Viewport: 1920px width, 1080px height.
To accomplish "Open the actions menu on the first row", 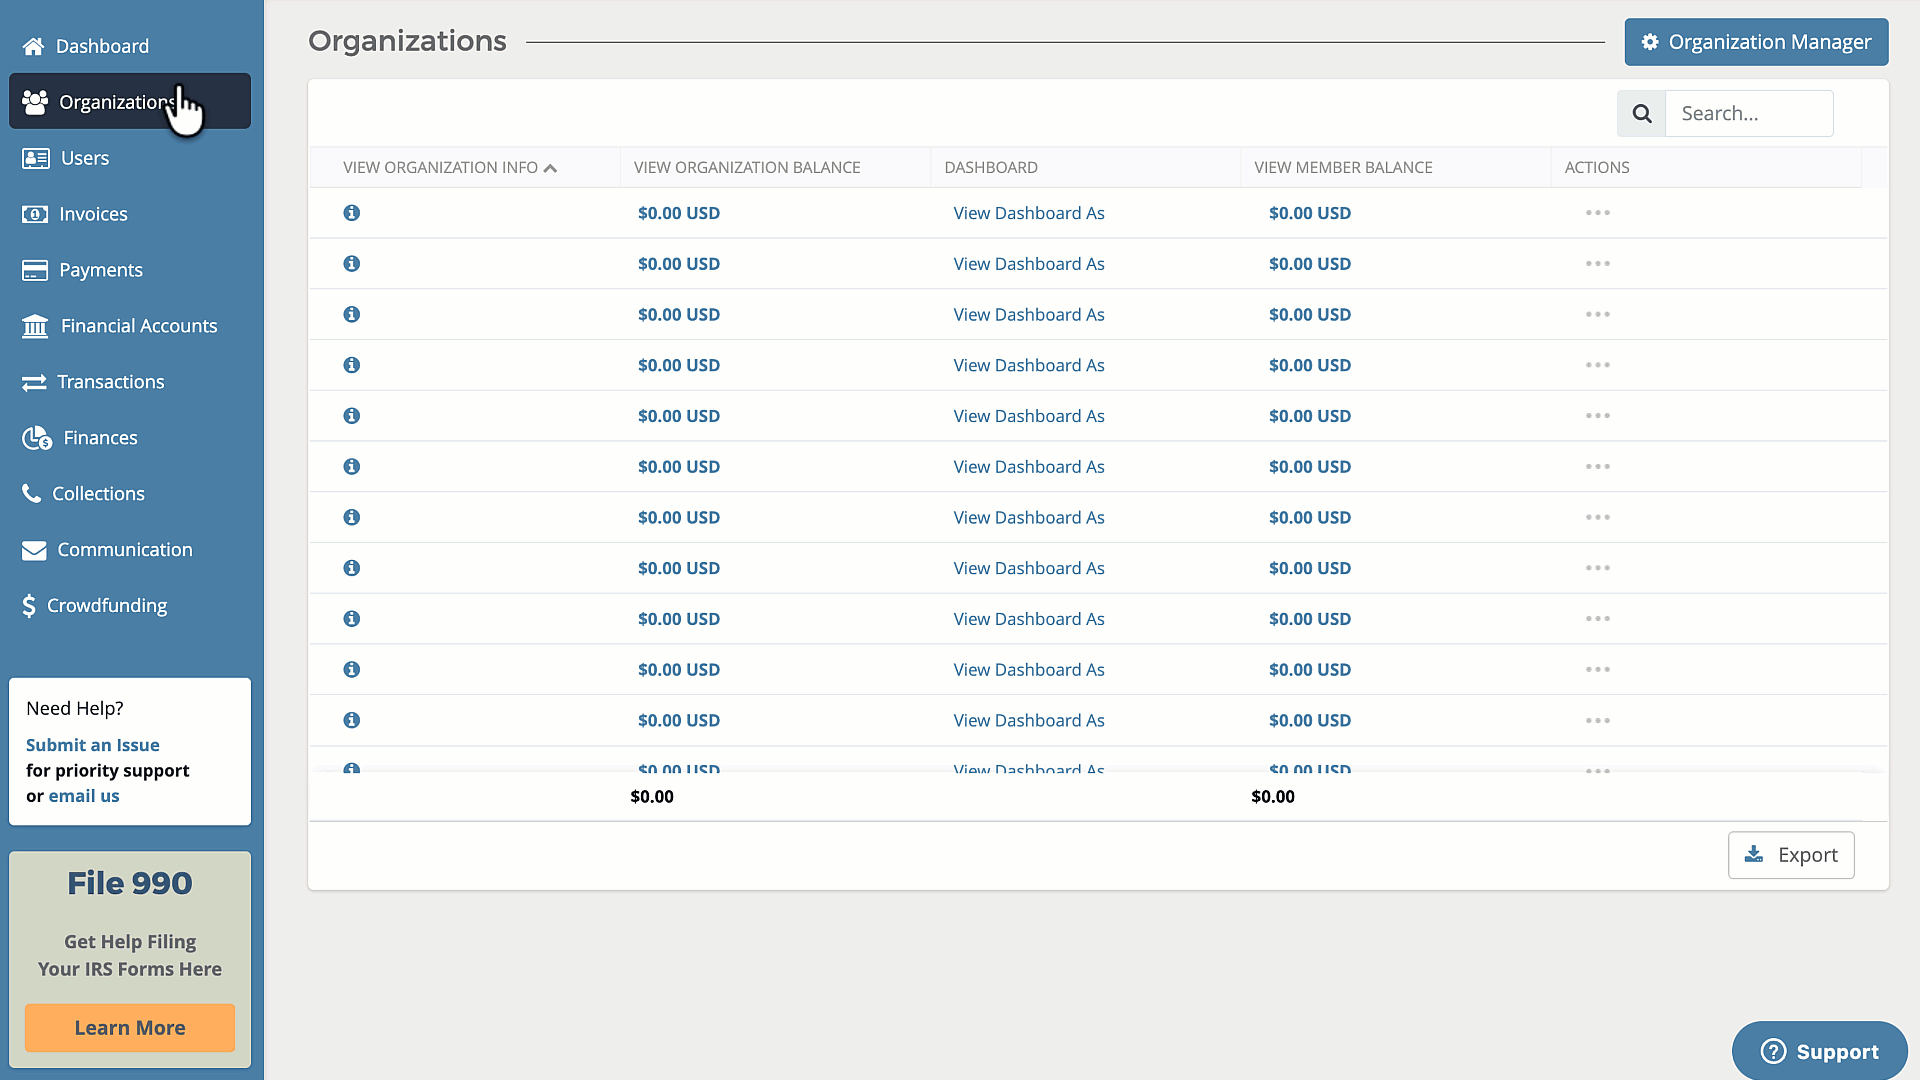I will pyautogui.click(x=1597, y=213).
